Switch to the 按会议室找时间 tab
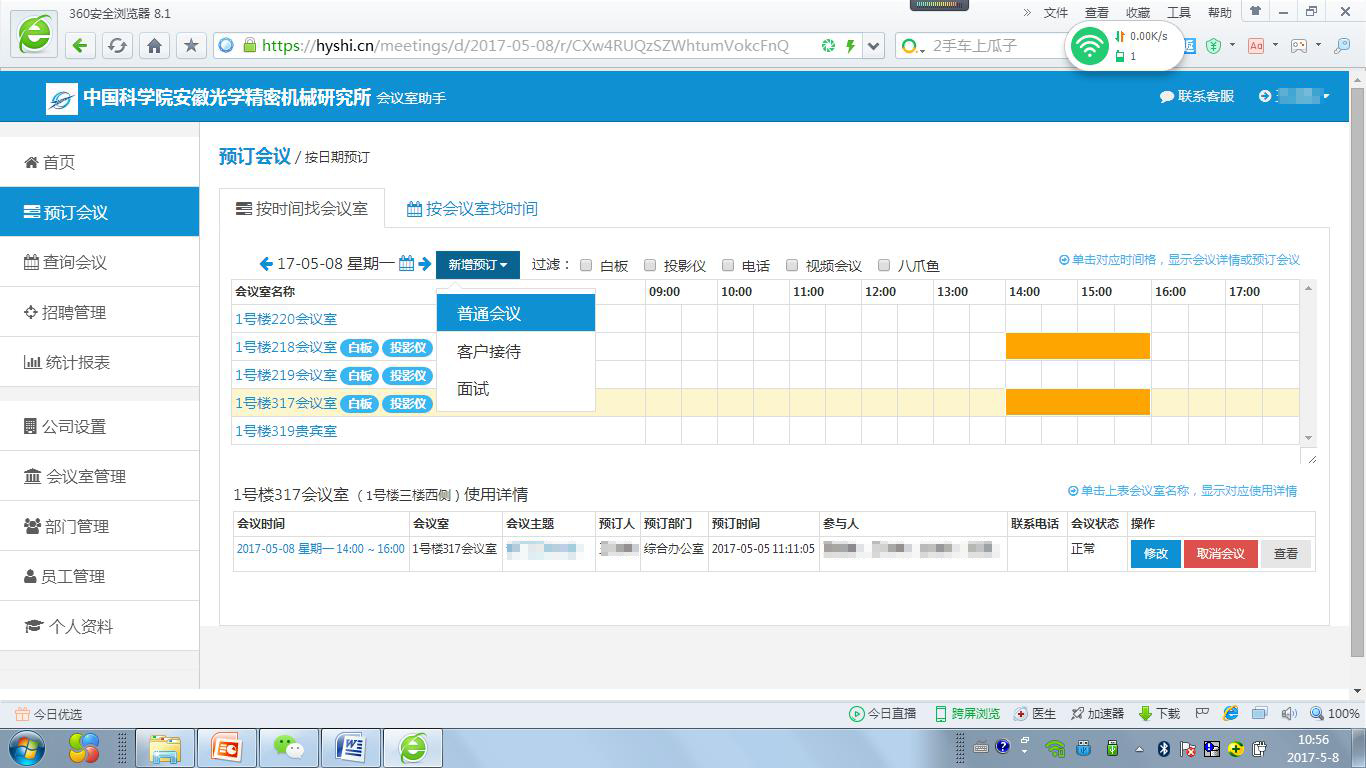The height and width of the screenshot is (768, 1366). point(472,208)
